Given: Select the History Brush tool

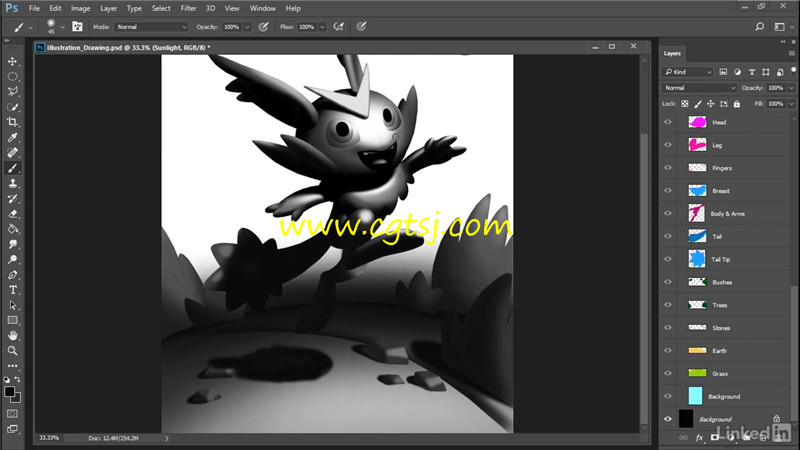Looking at the screenshot, I should click(12, 198).
